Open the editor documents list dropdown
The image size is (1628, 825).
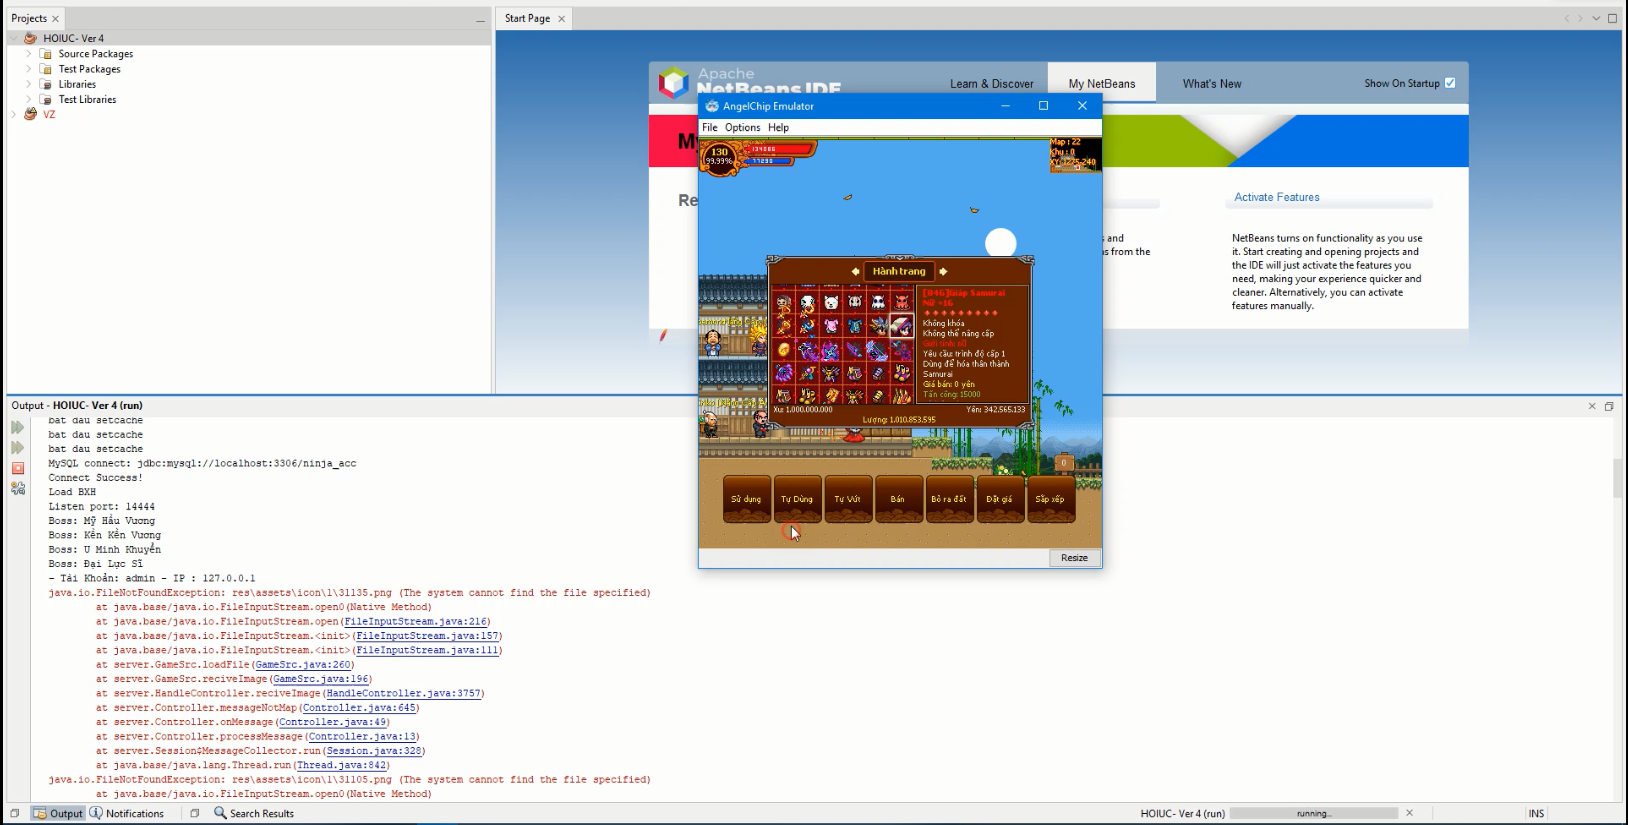pyautogui.click(x=1596, y=18)
